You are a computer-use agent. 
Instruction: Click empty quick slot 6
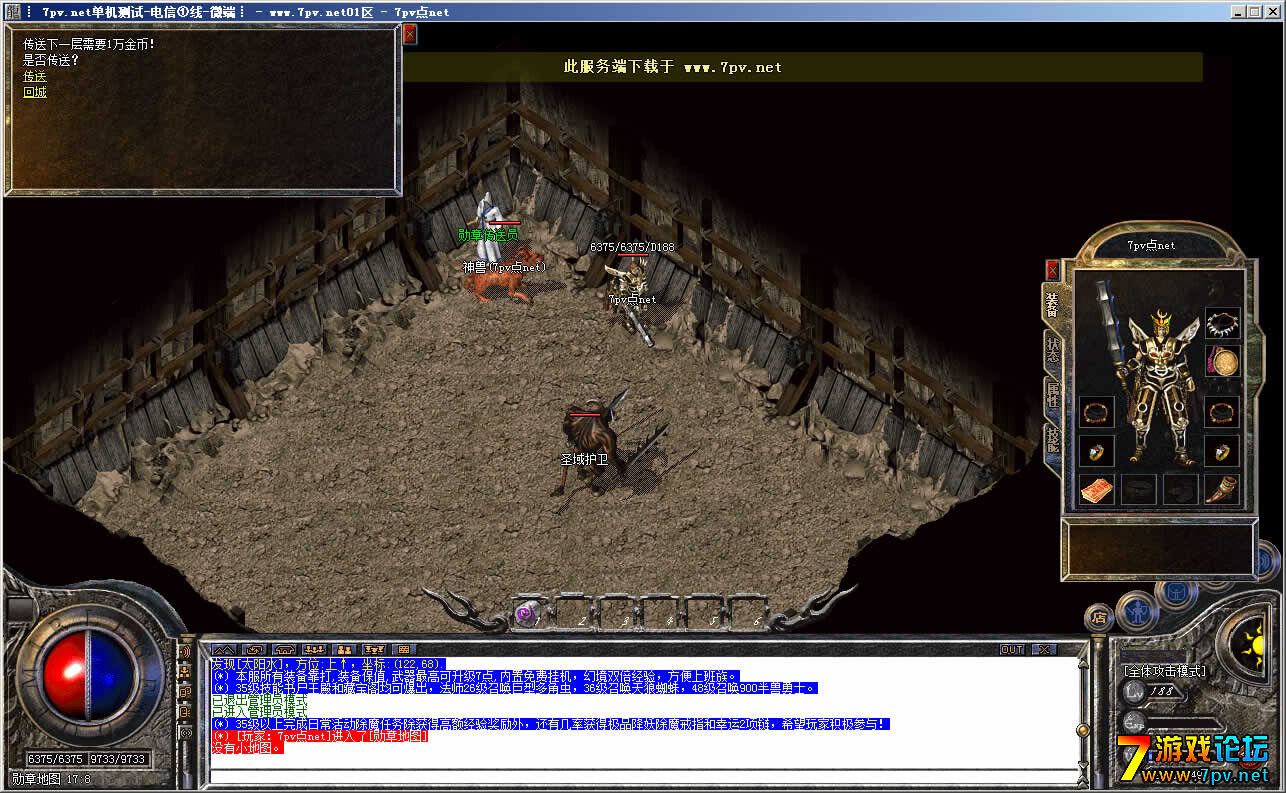[x=747, y=612]
